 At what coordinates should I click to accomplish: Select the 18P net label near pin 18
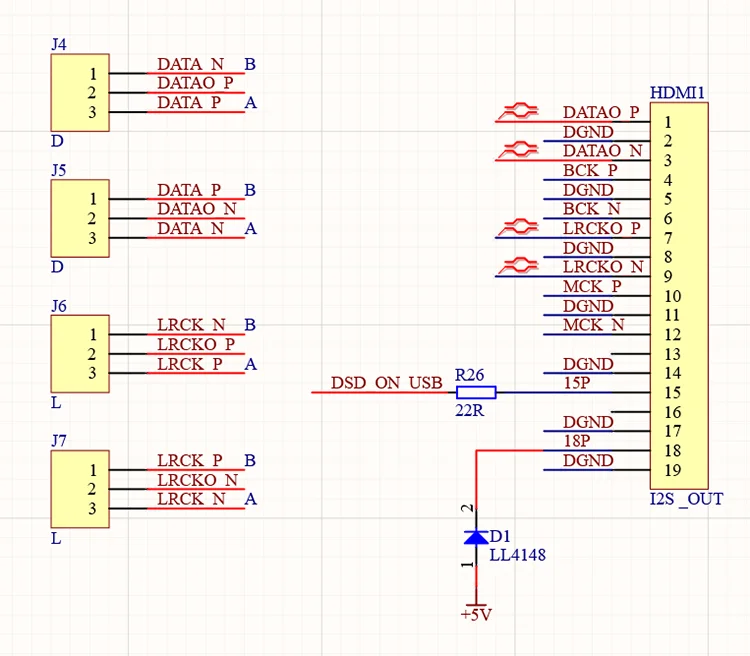click(x=577, y=441)
